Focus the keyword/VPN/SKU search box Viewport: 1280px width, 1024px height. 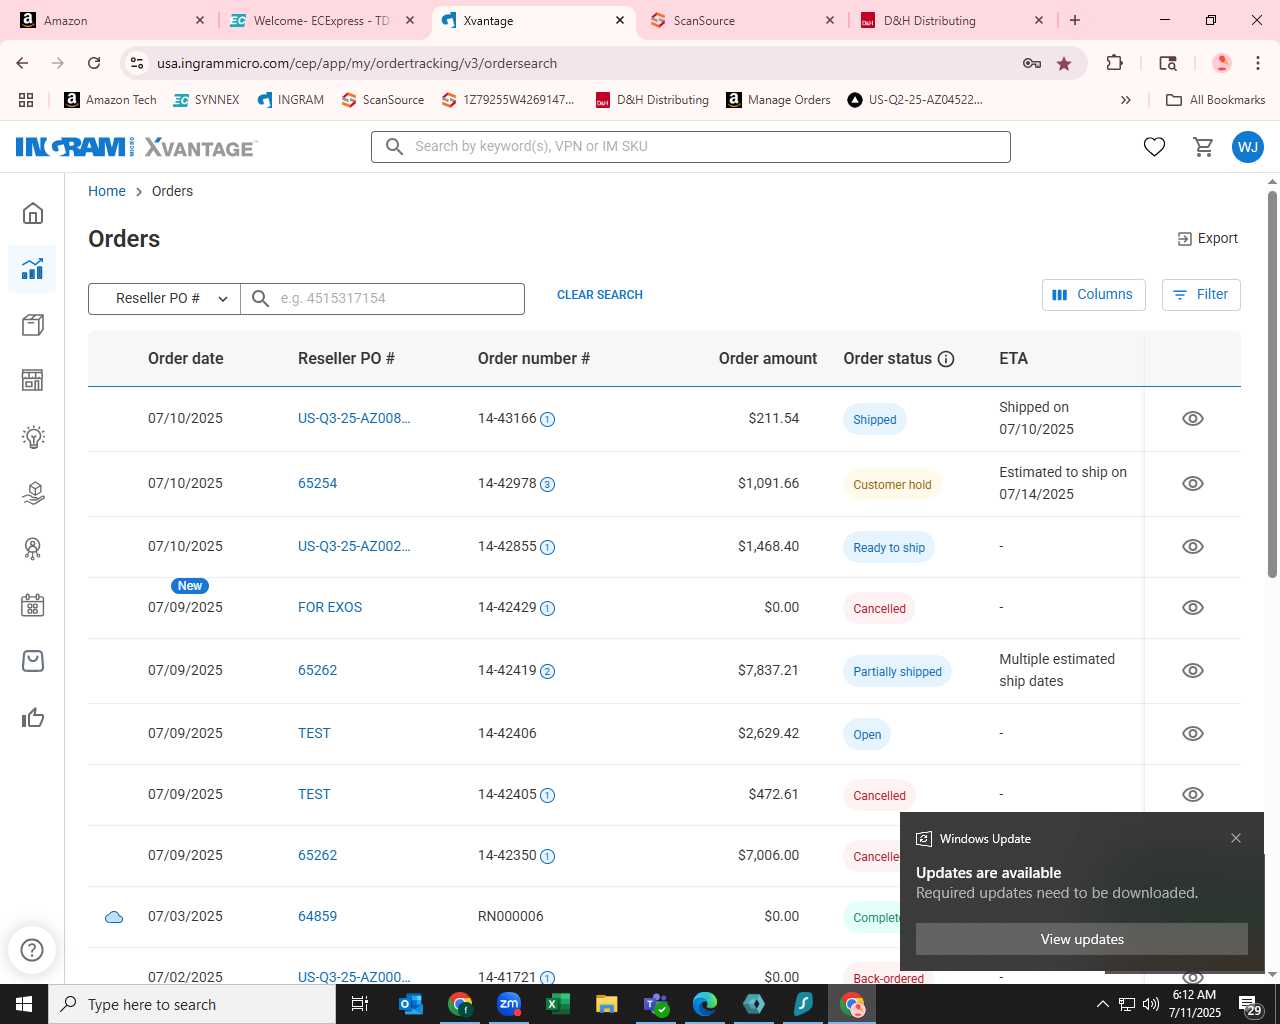(x=691, y=147)
